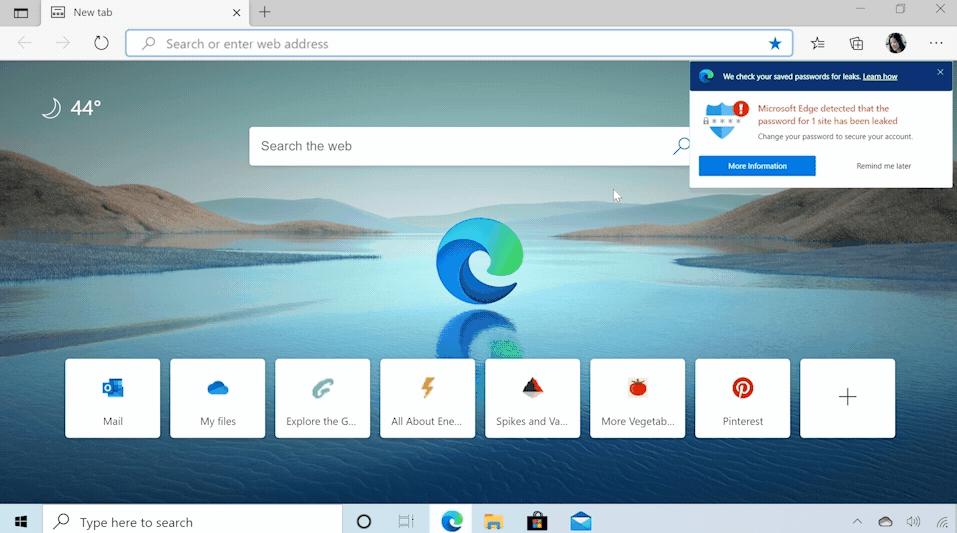Close the New tab tab

click(236, 12)
